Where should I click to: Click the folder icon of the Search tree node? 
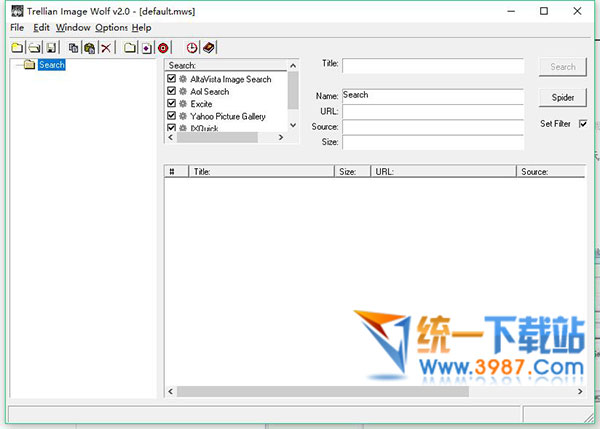click(x=29, y=64)
